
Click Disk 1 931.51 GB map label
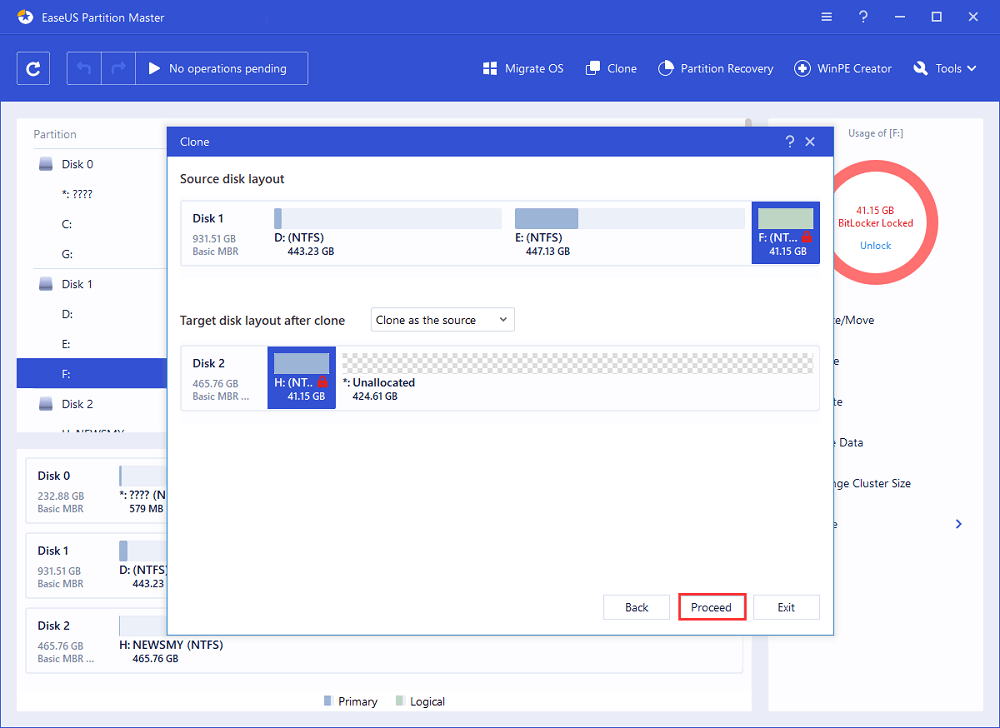click(61, 567)
